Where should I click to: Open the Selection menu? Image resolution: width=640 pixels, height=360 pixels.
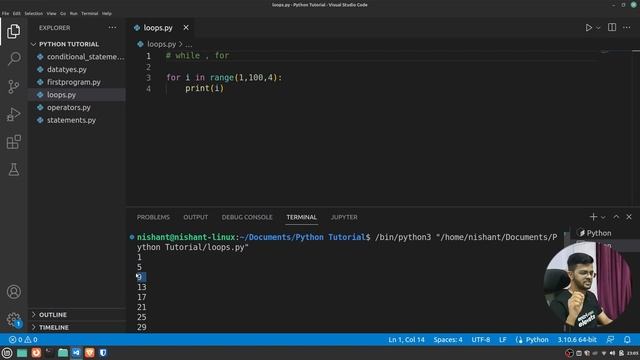[x=33, y=13]
